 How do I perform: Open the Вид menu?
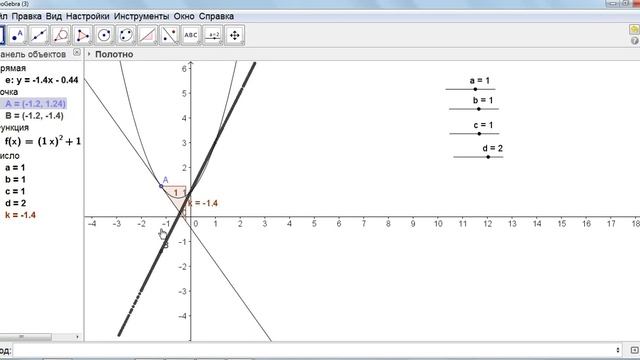[53, 16]
